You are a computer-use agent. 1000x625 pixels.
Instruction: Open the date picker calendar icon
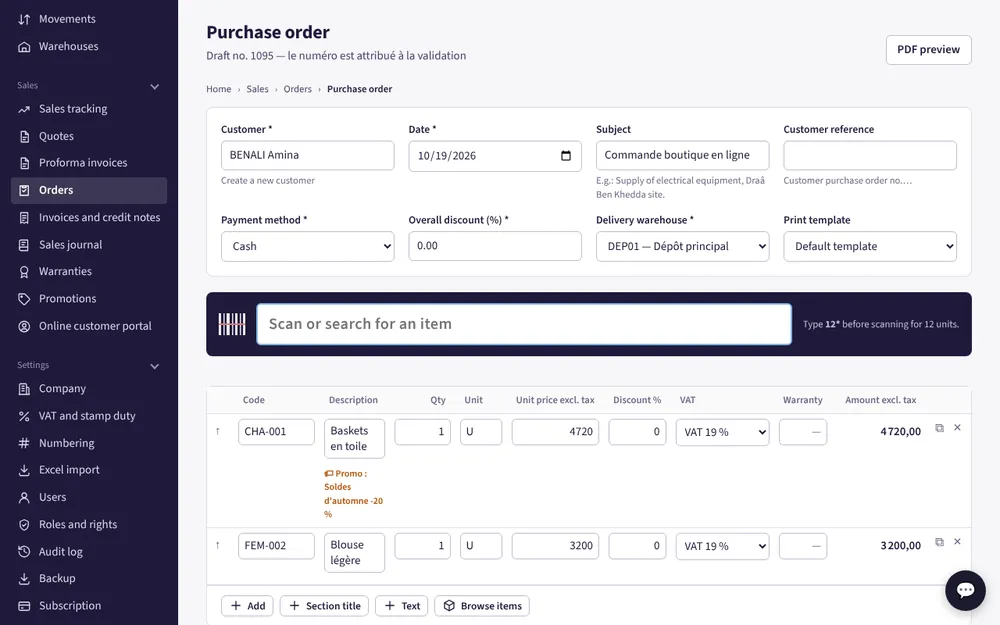pyautogui.click(x=566, y=156)
